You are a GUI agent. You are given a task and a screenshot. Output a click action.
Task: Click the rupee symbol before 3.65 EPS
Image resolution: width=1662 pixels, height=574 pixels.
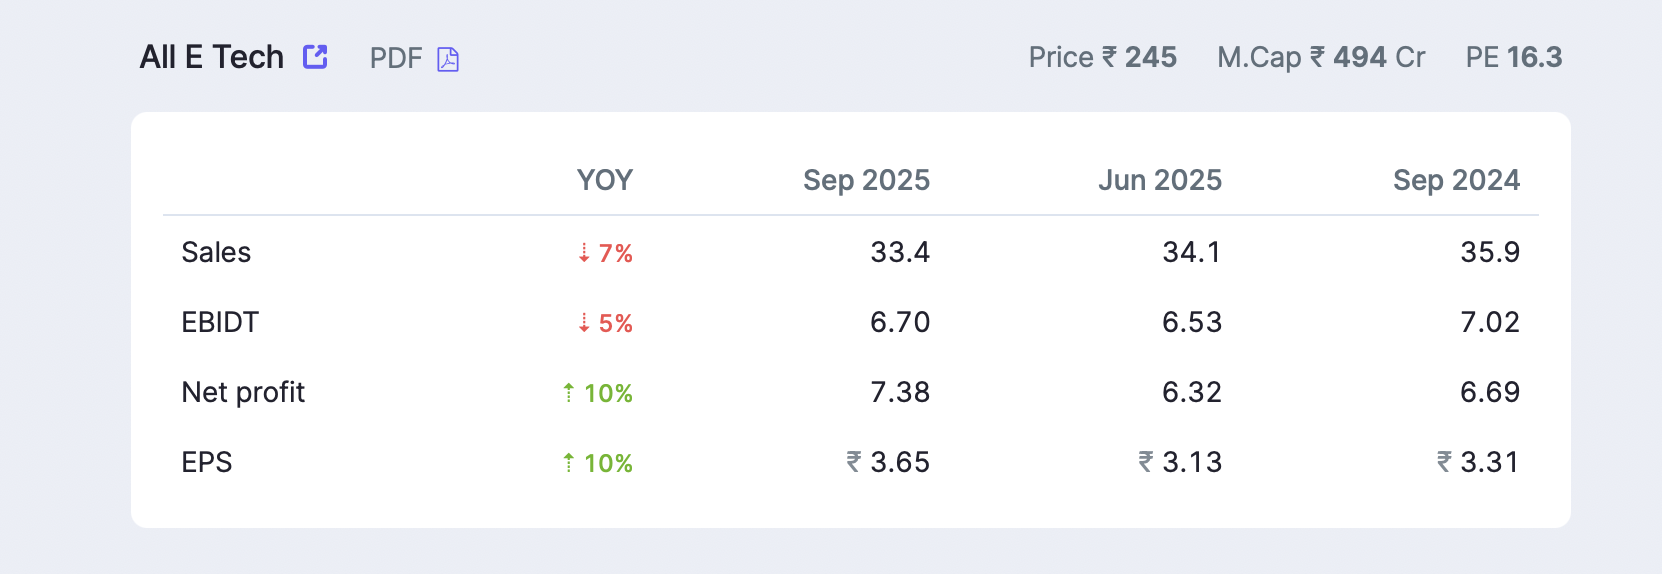[x=854, y=462]
